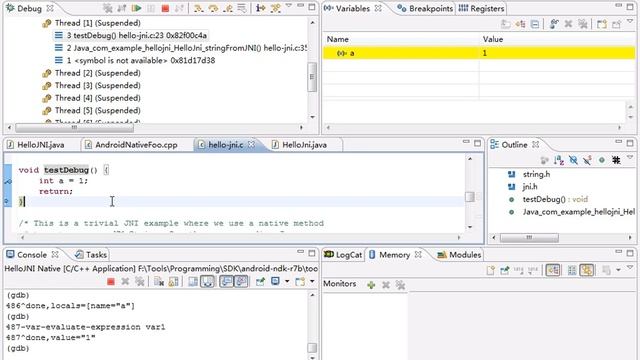Click the Step Return icon in Debug toolbar
Image resolution: width=640 pixels, height=360 pixels.
click(x=227, y=8)
